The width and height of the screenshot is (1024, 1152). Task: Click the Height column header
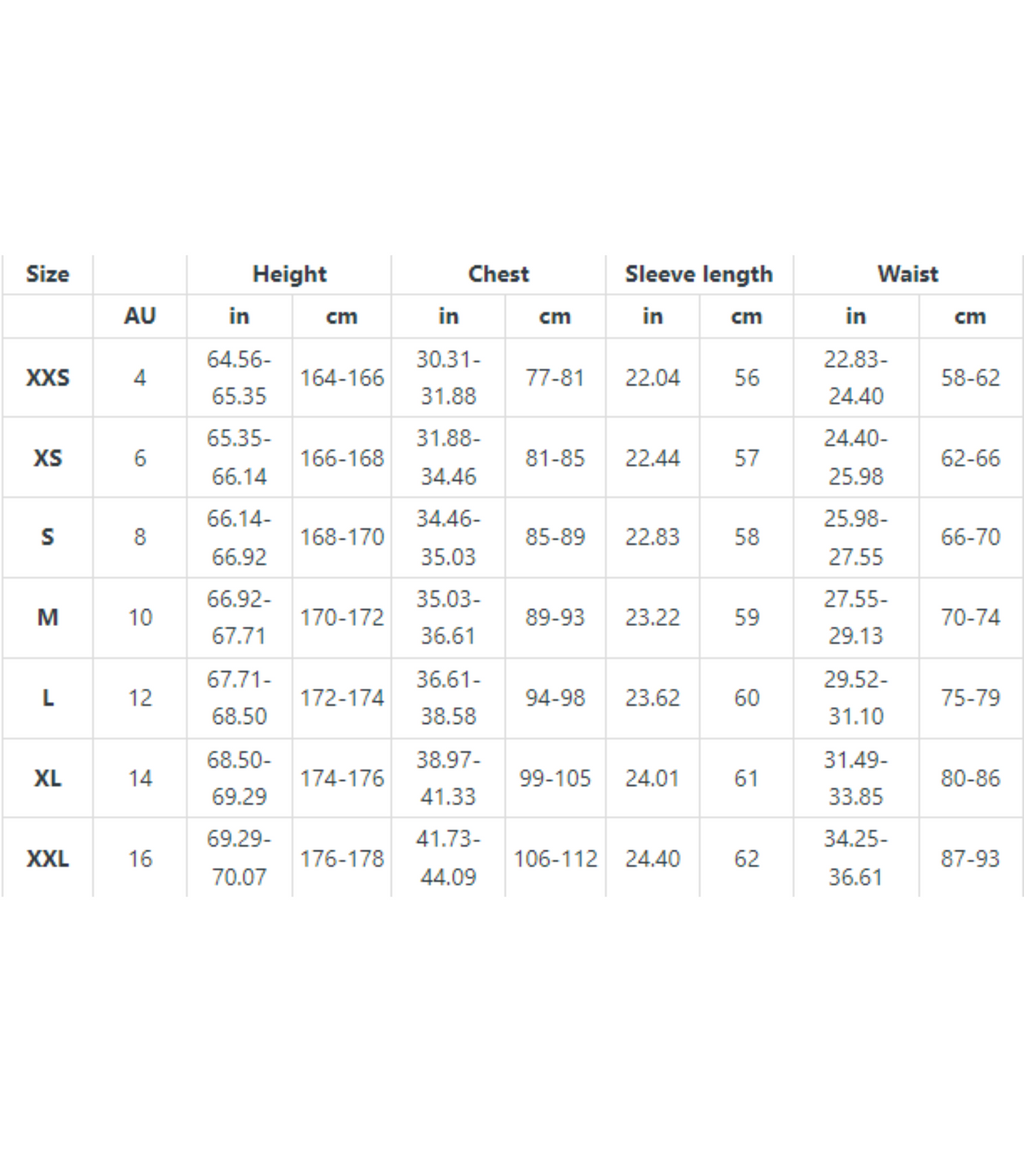pyautogui.click(x=289, y=274)
